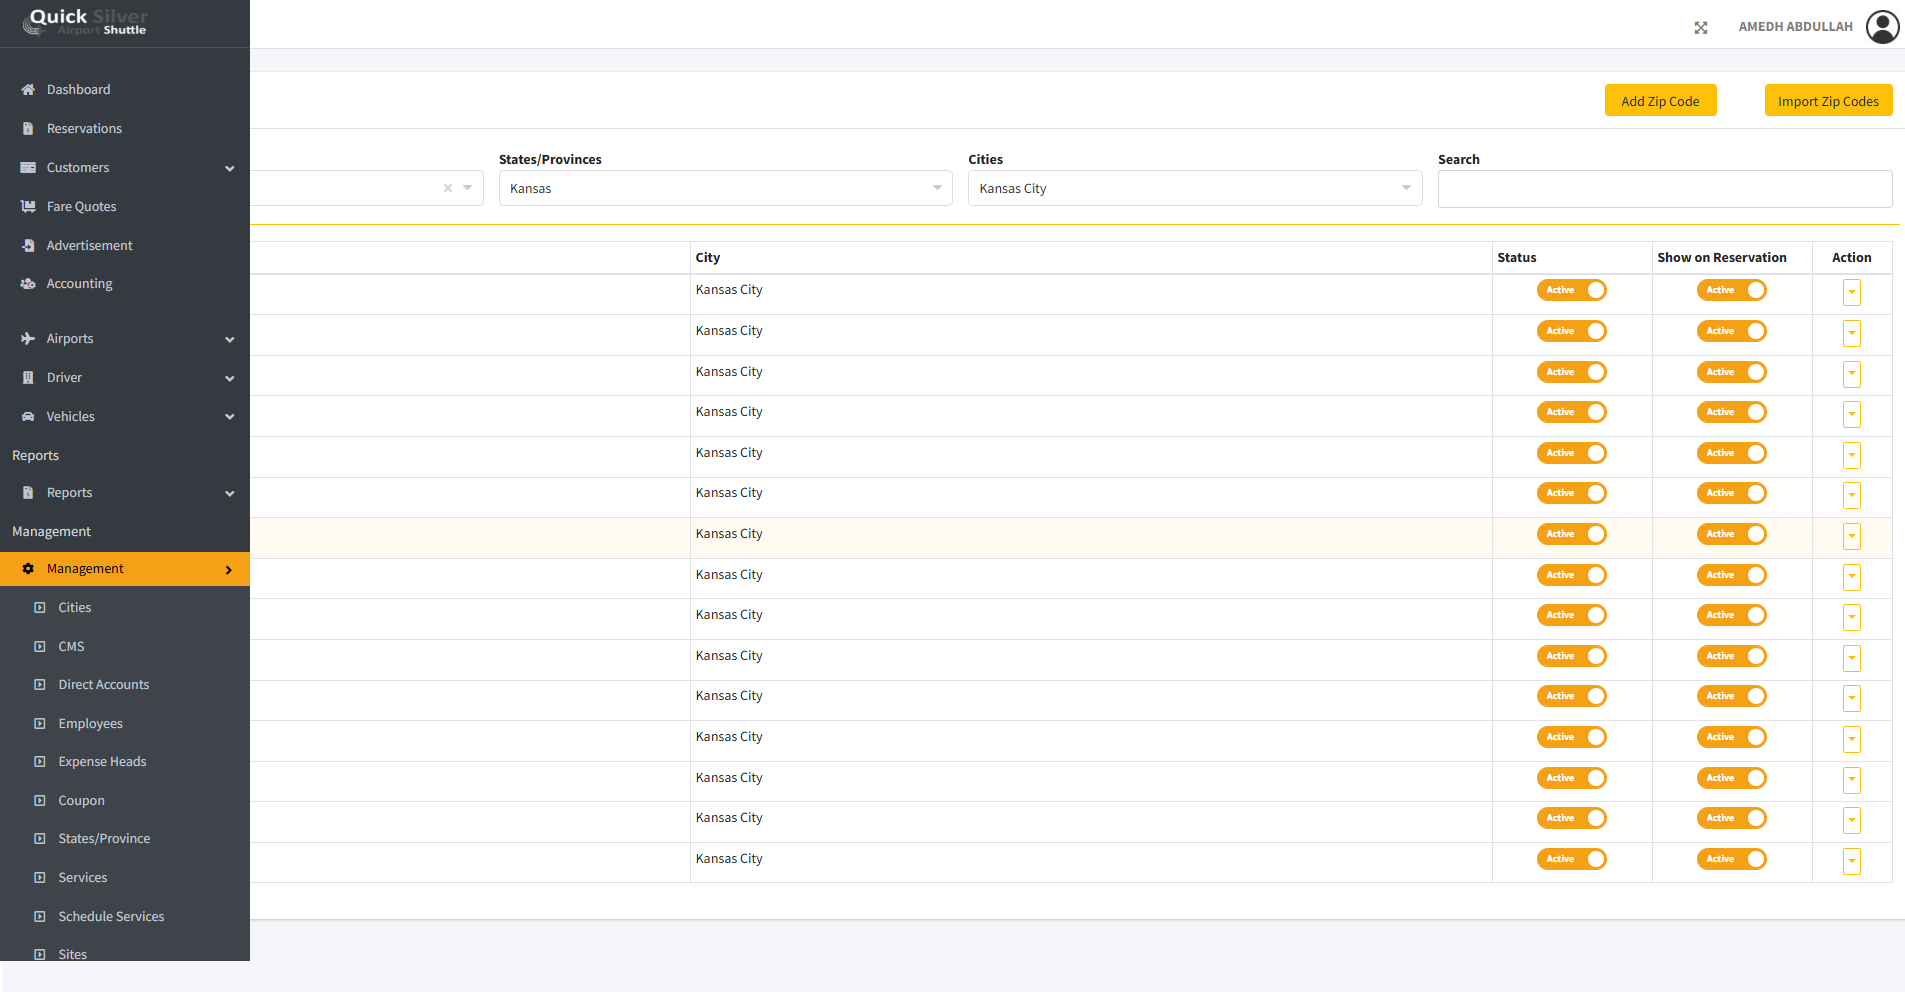Click the Search input field
The height and width of the screenshot is (992, 1905).
[1664, 189]
